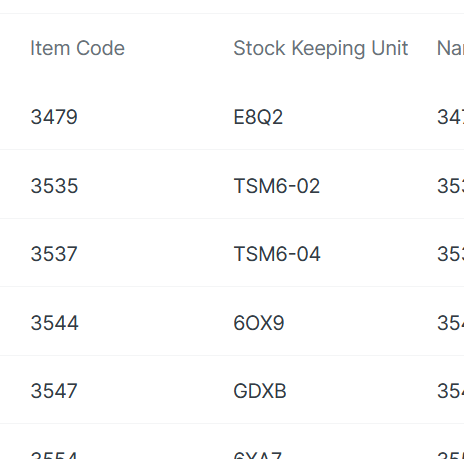Click the name cell in row 3479
The width and height of the screenshot is (464, 459).
(450, 117)
